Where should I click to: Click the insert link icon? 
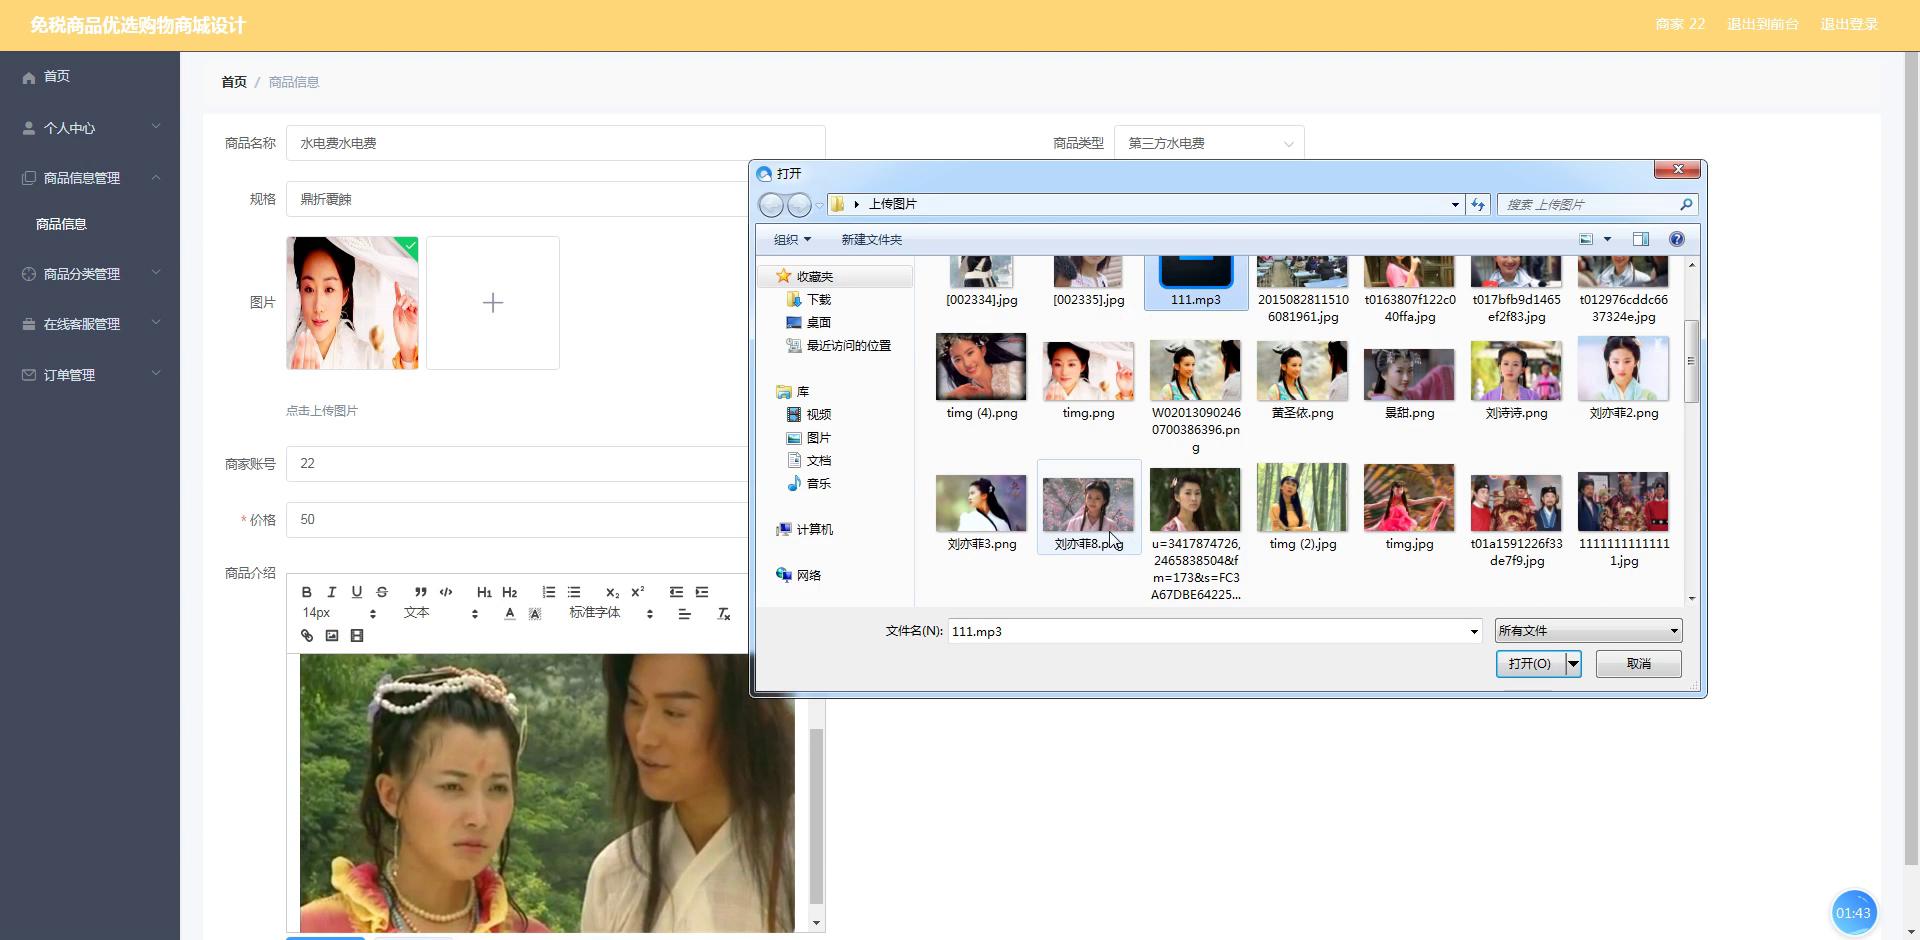(307, 636)
